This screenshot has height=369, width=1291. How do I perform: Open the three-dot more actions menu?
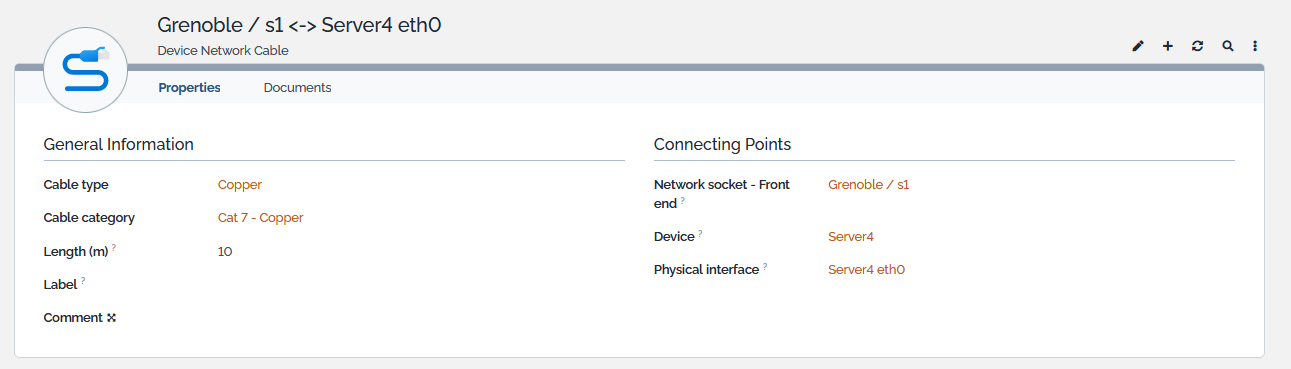click(x=1255, y=46)
